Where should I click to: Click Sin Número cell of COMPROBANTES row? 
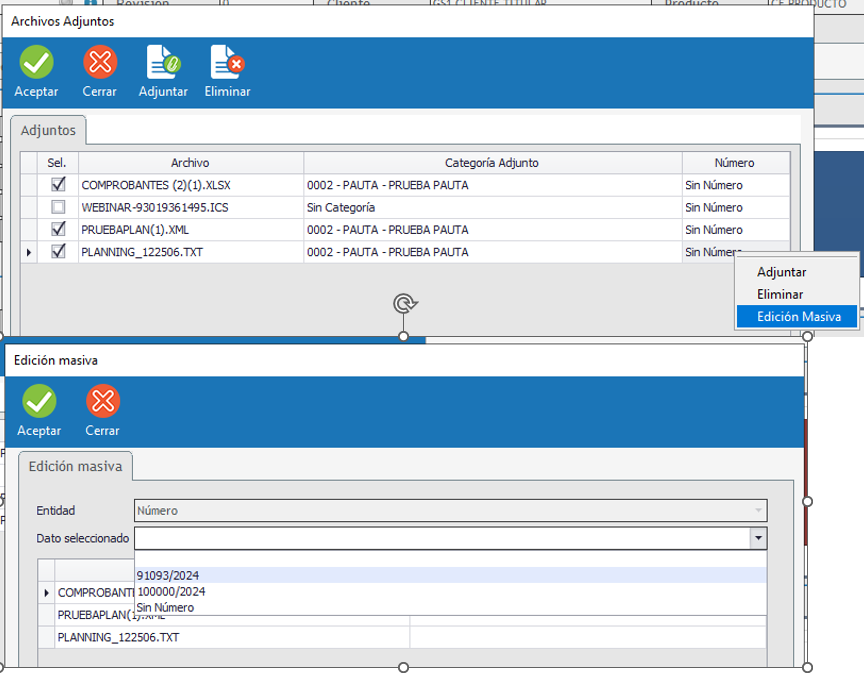[736, 185]
